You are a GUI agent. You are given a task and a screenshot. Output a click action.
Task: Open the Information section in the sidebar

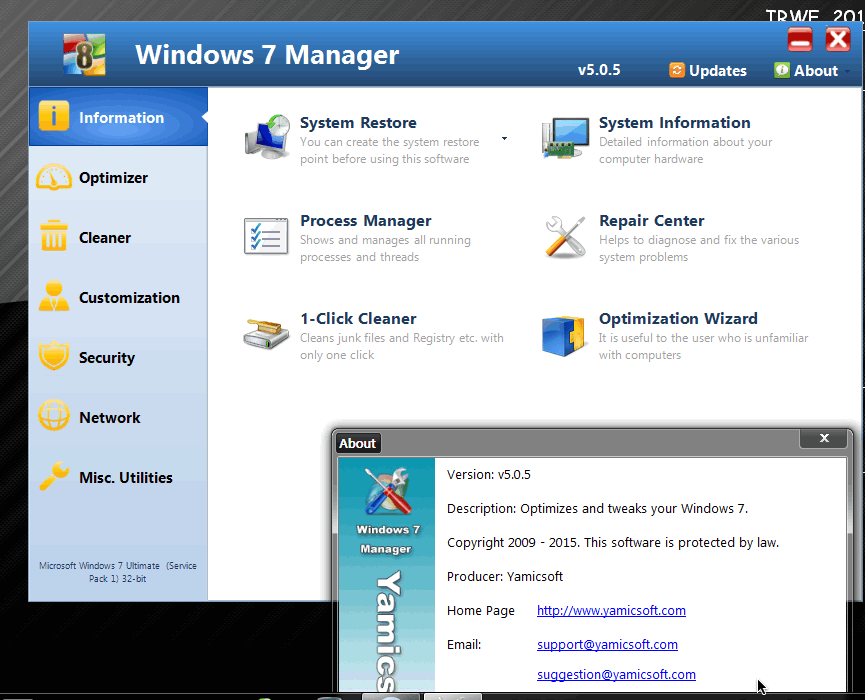118,116
